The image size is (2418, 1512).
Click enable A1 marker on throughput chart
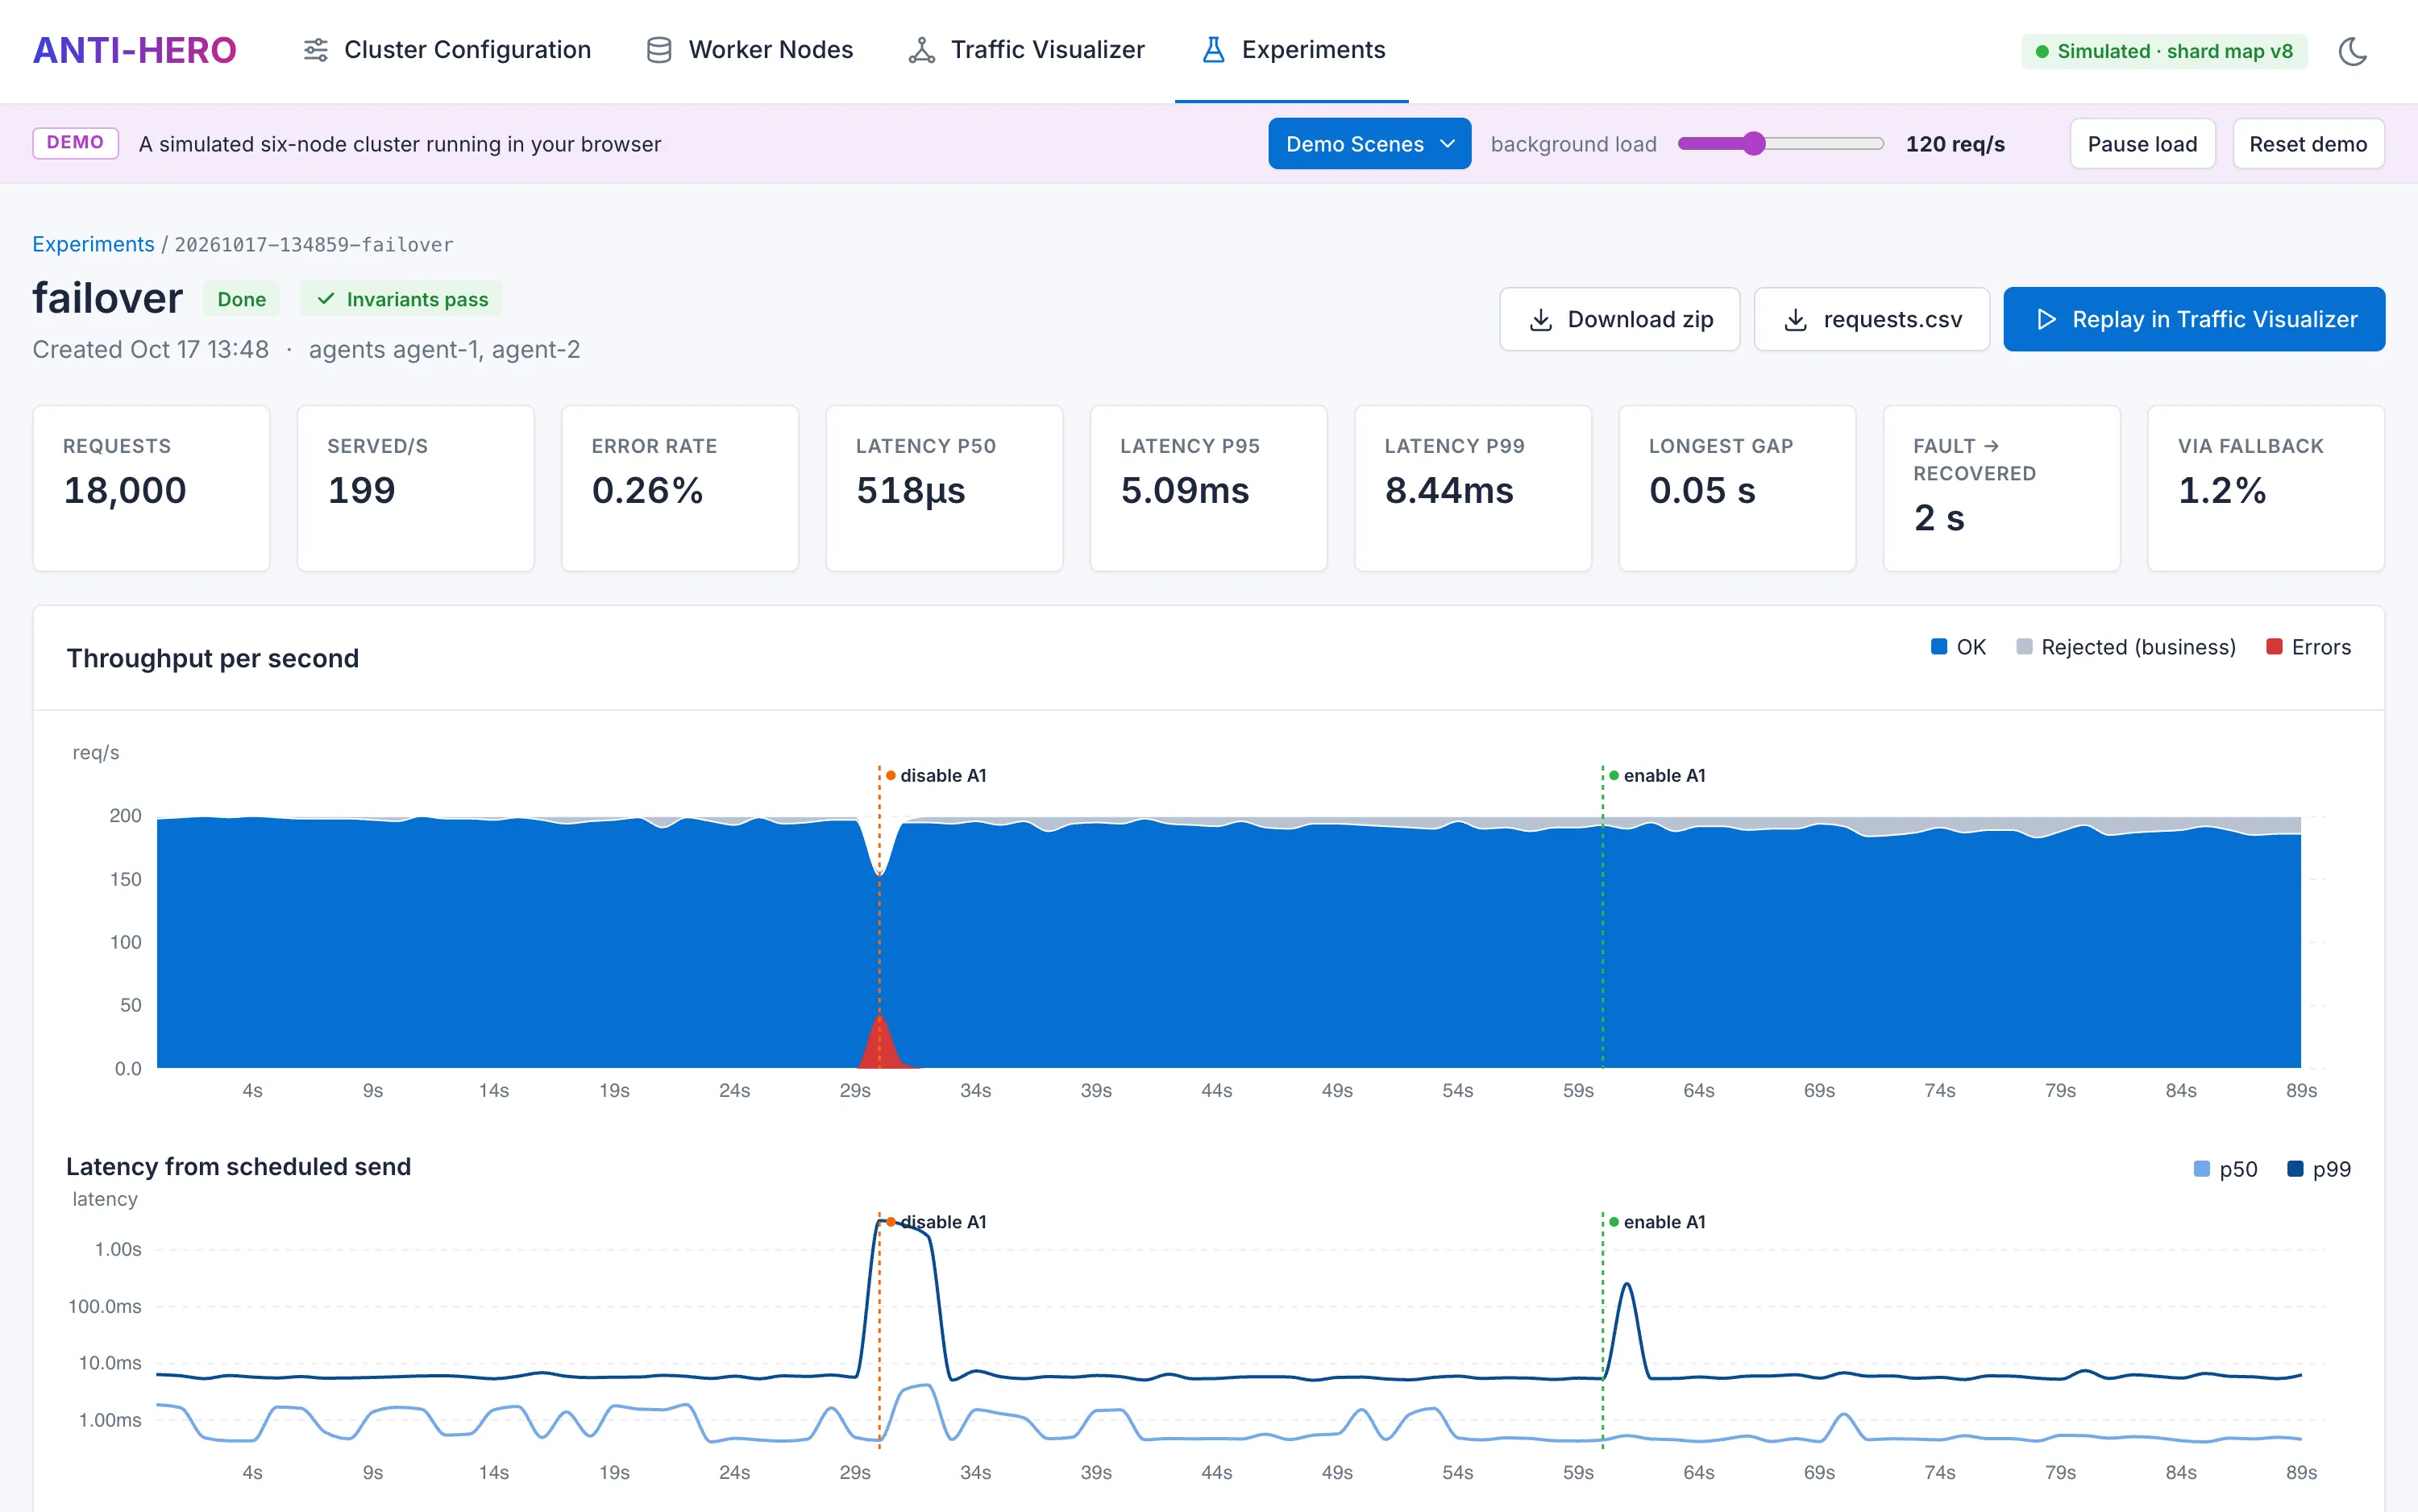[x=1656, y=775]
